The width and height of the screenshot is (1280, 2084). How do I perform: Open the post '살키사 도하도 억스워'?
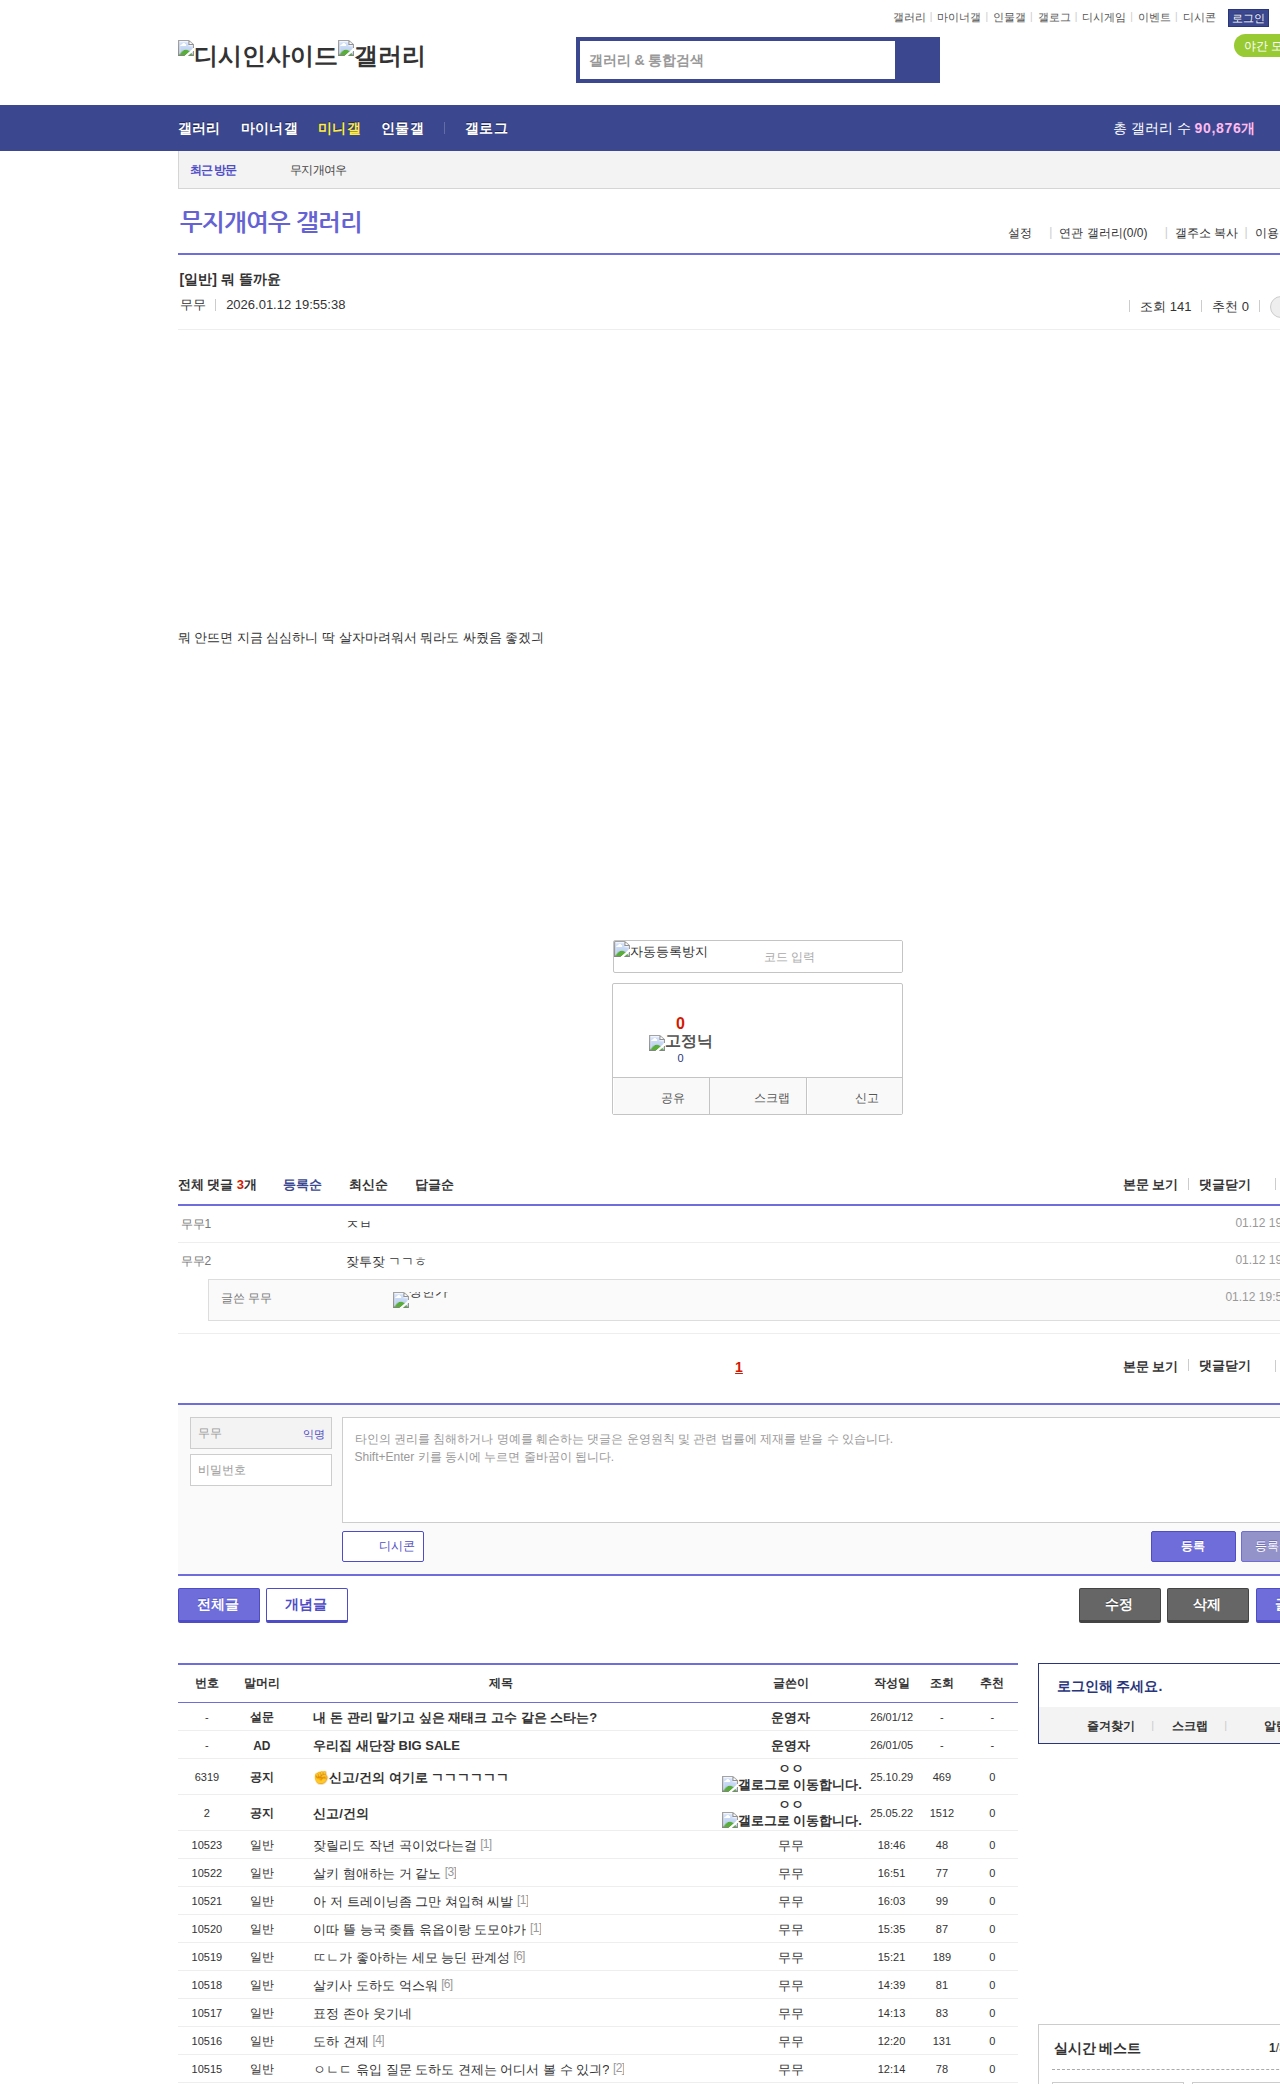tap(375, 1985)
